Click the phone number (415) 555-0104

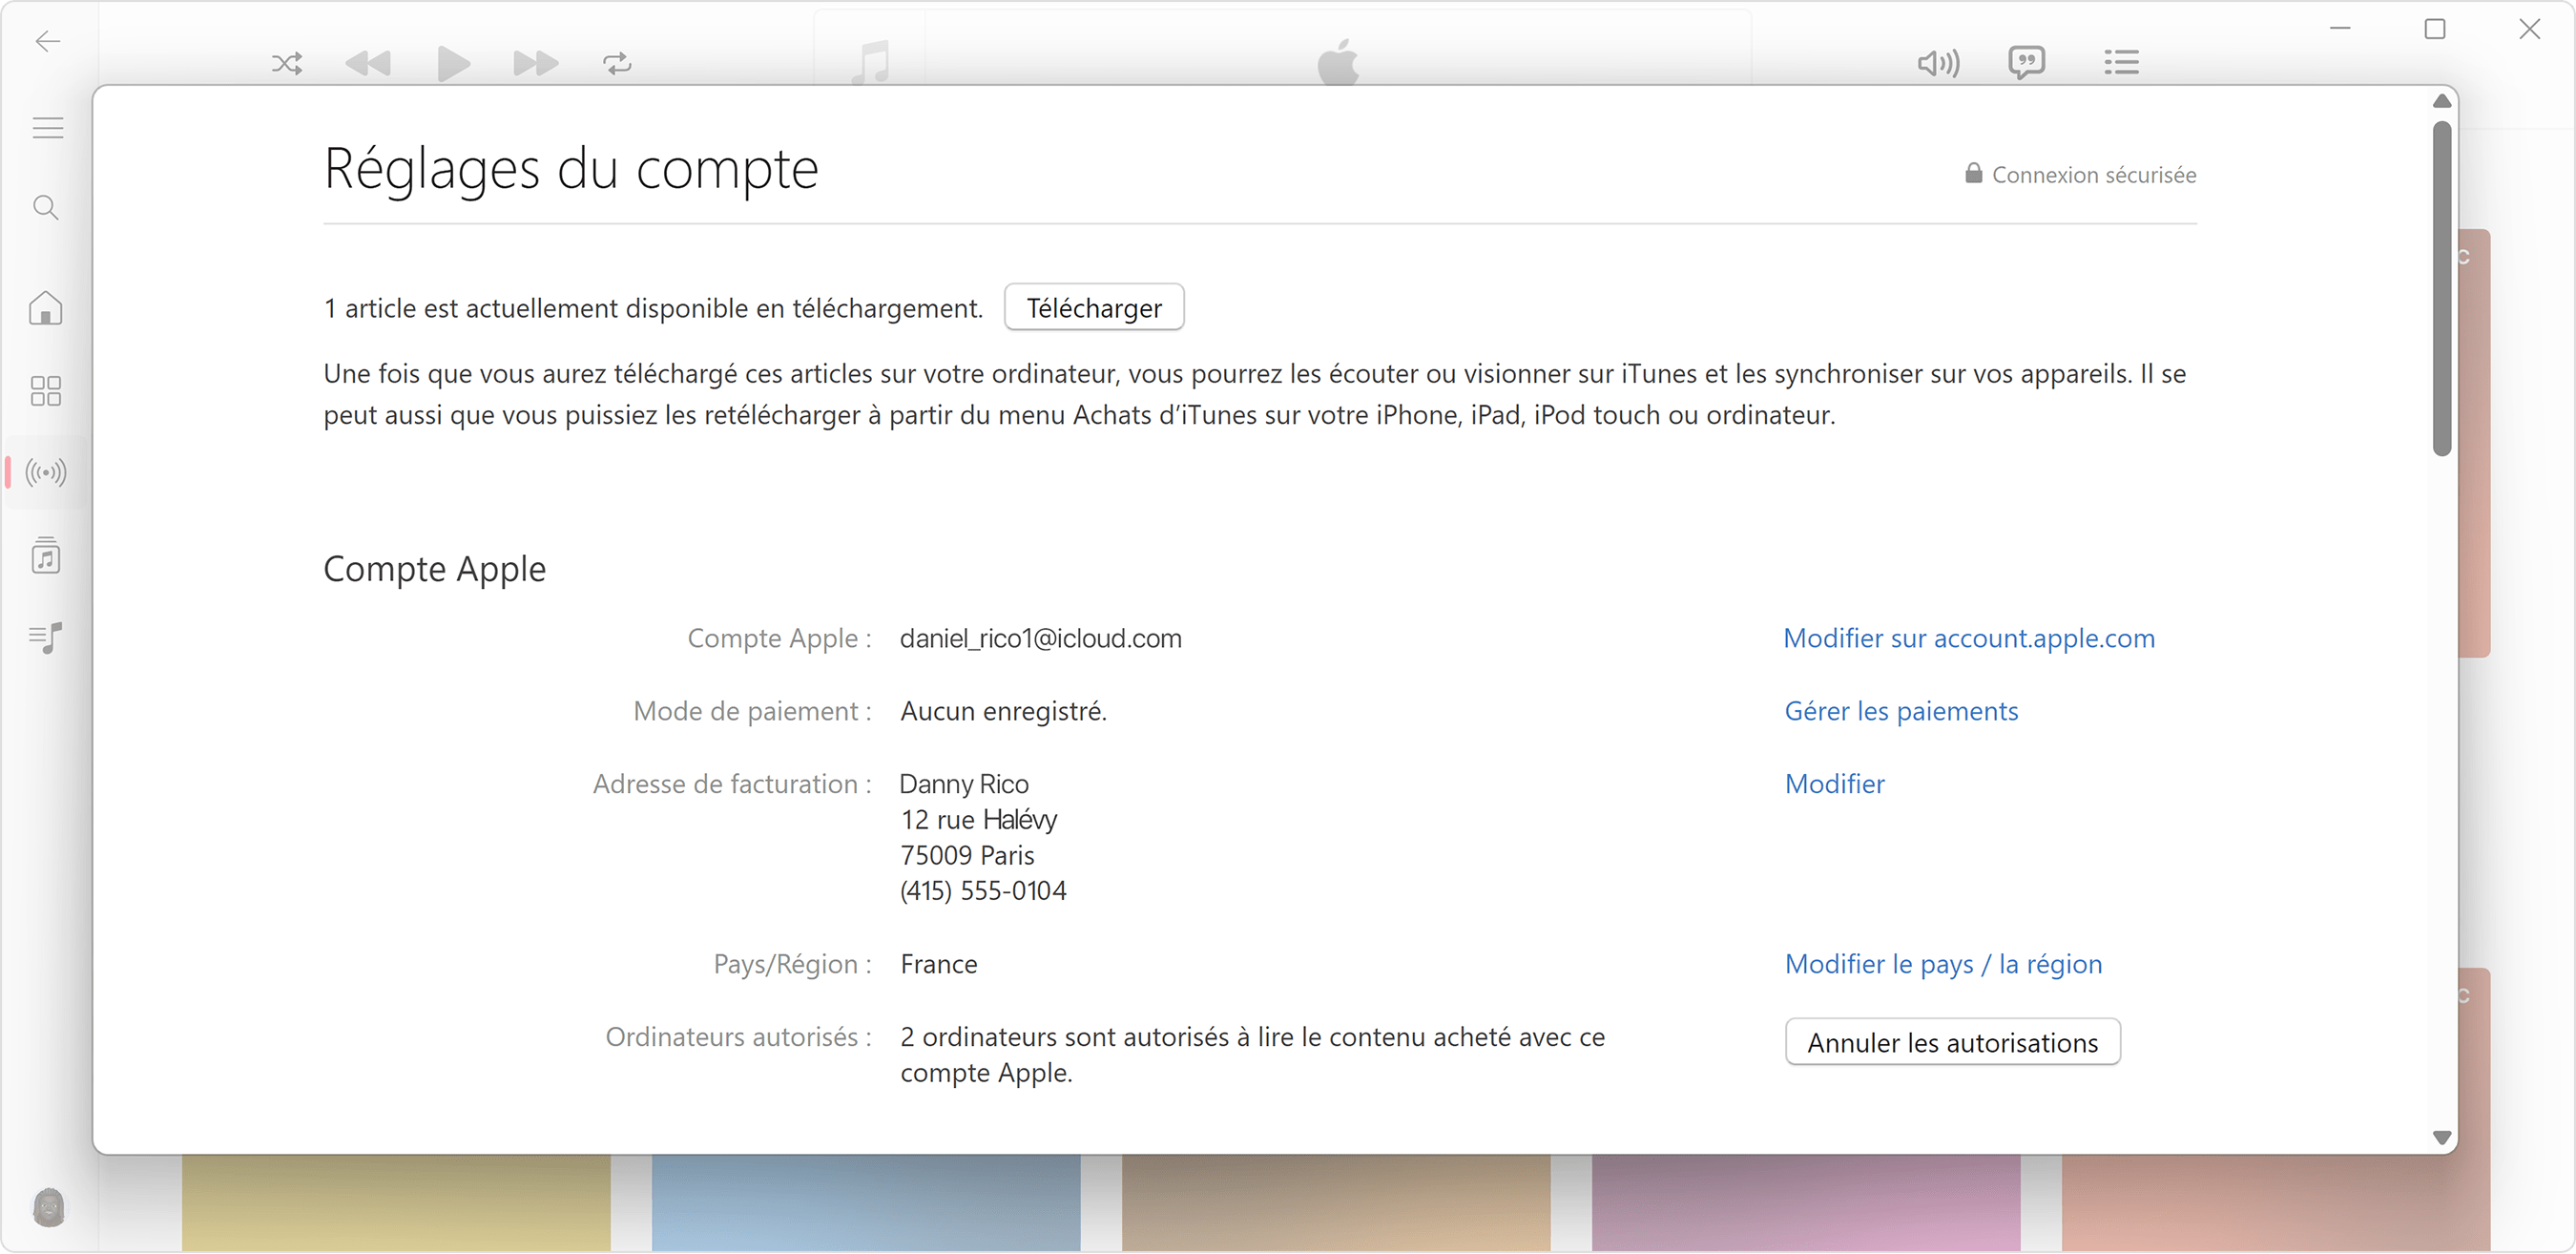coord(983,891)
